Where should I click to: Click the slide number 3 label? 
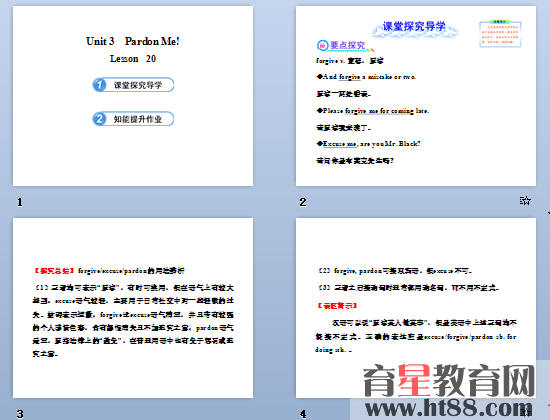tap(20, 414)
